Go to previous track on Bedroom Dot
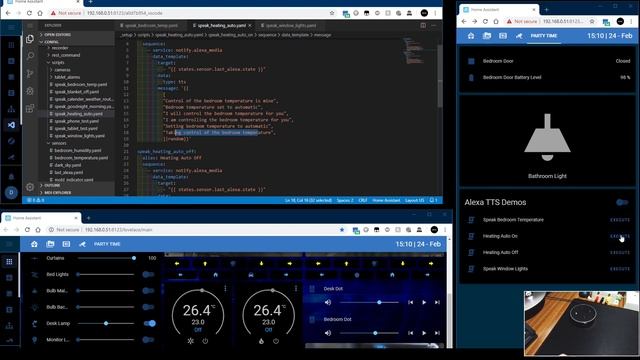This screenshot has height=360, width=640. [x=411, y=333]
